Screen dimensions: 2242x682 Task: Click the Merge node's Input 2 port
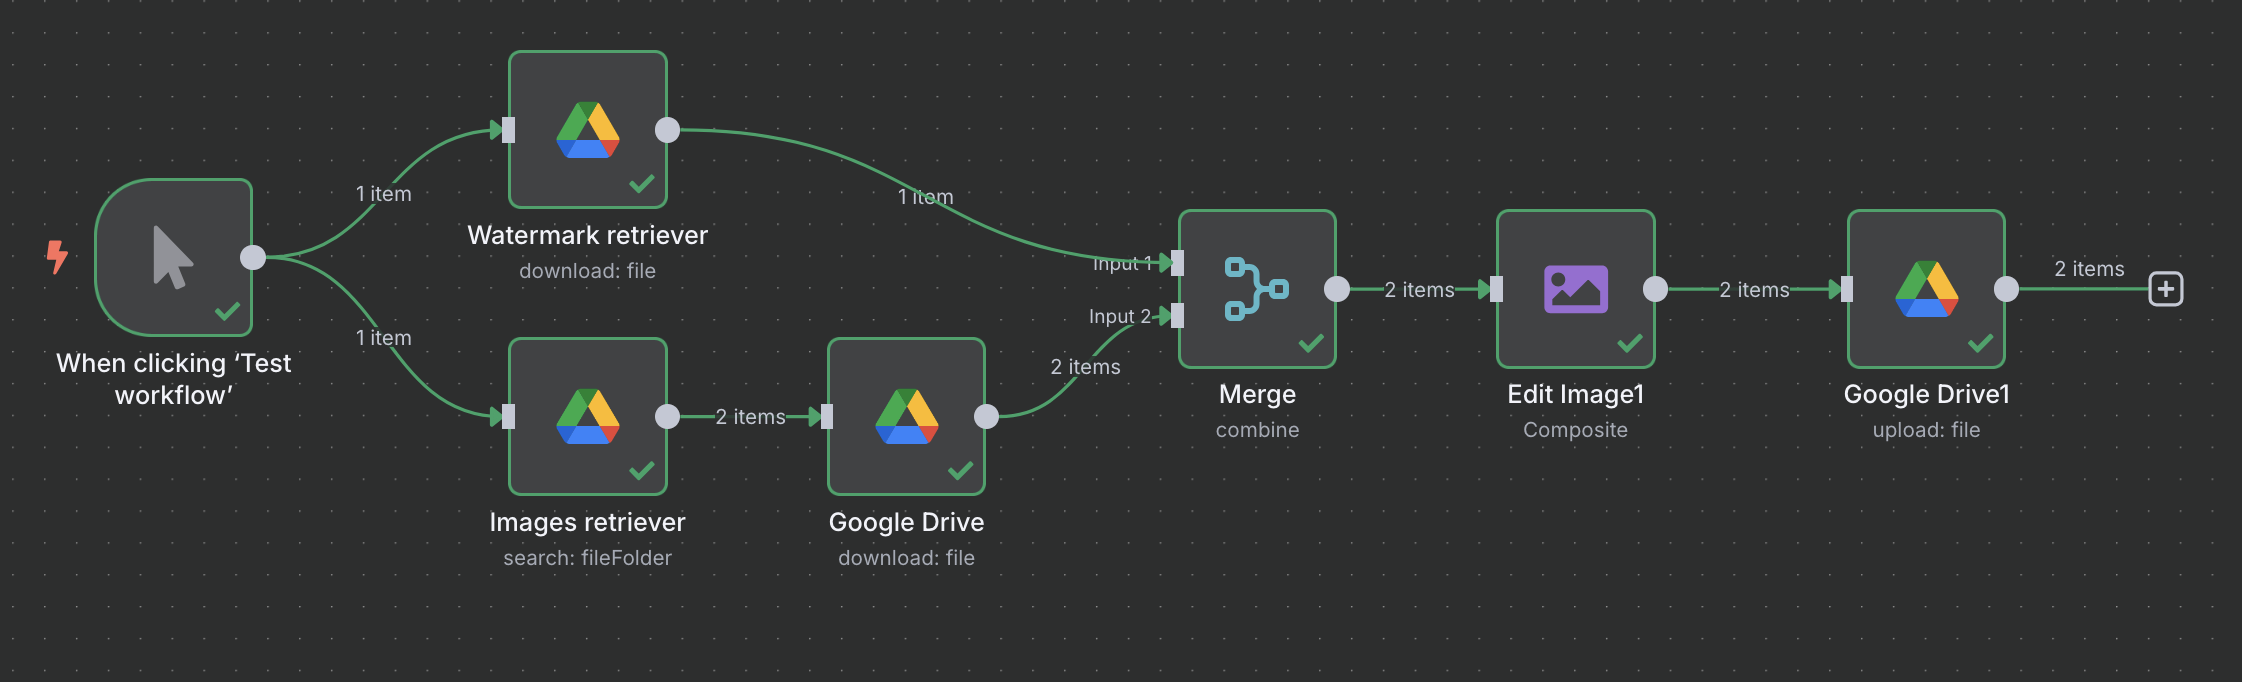1178,316
